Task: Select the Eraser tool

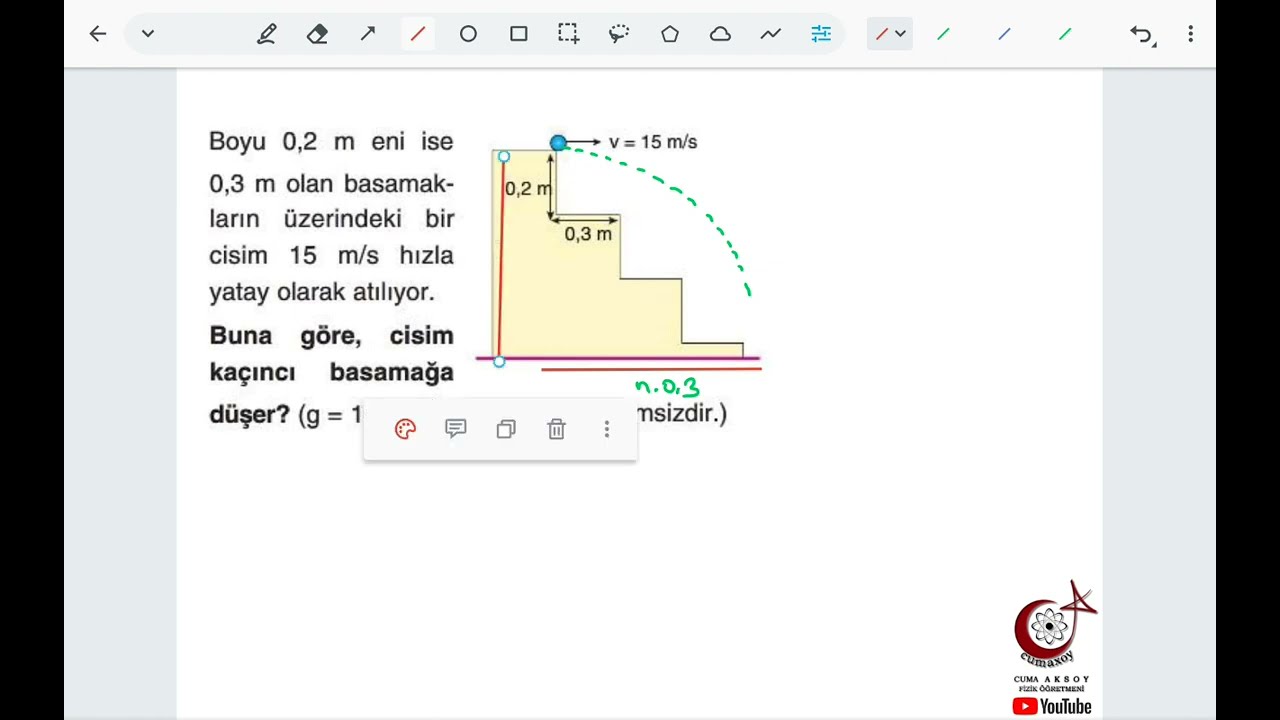Action: [x=317, y=34]
